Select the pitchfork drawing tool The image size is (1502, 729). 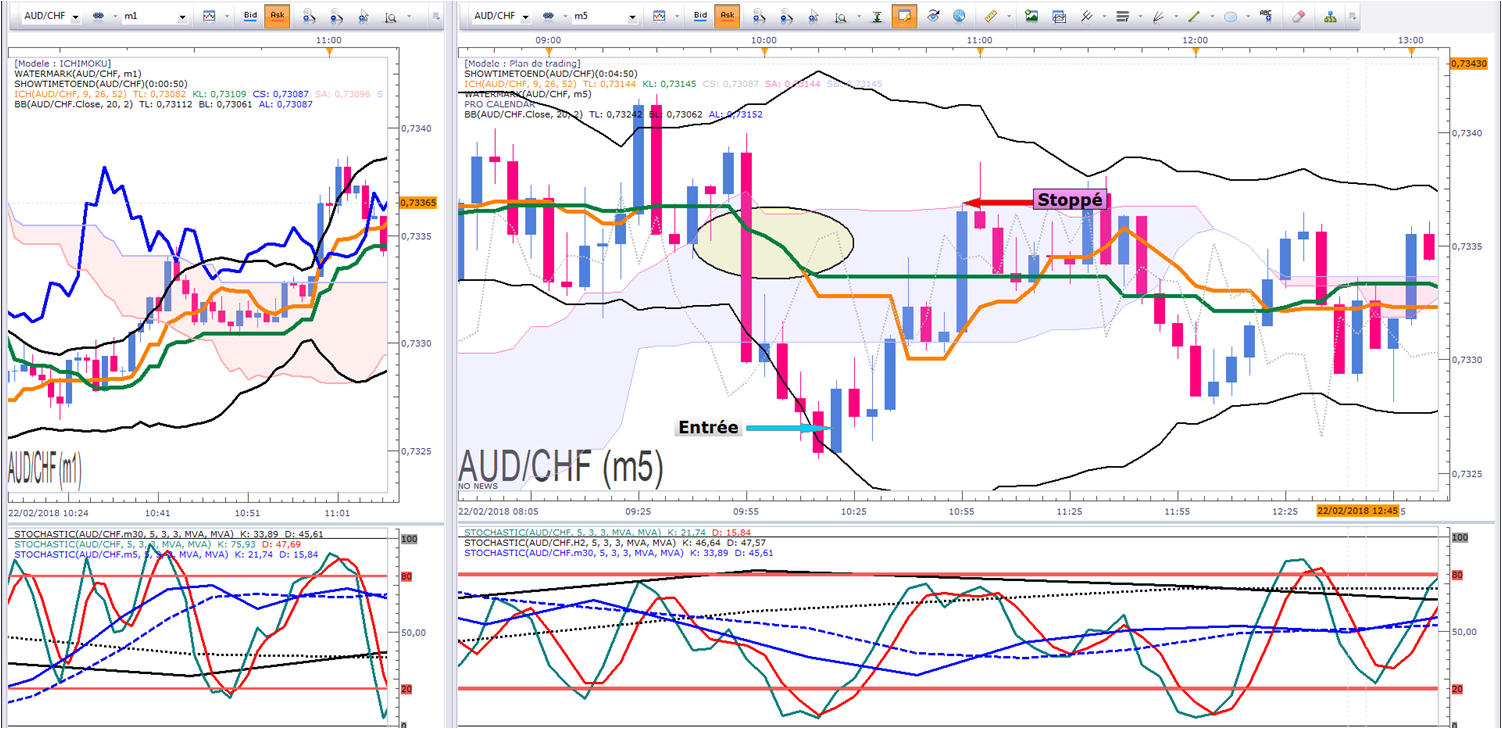coord(1086,16)
